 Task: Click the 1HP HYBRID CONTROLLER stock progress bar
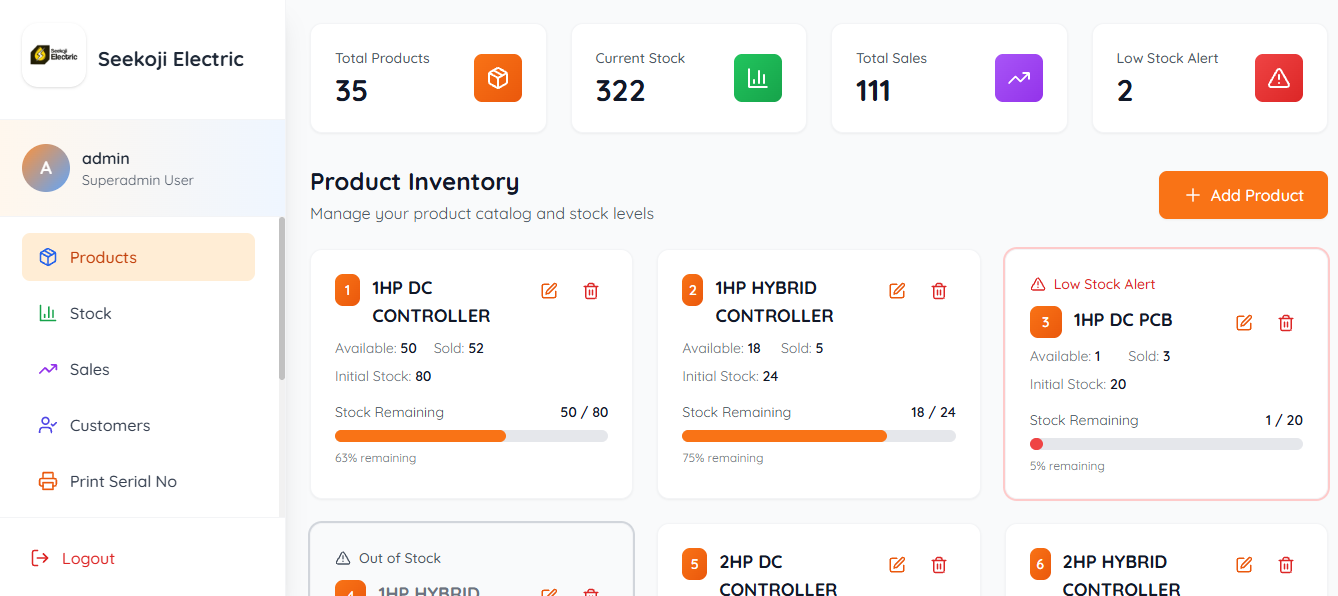819,436
